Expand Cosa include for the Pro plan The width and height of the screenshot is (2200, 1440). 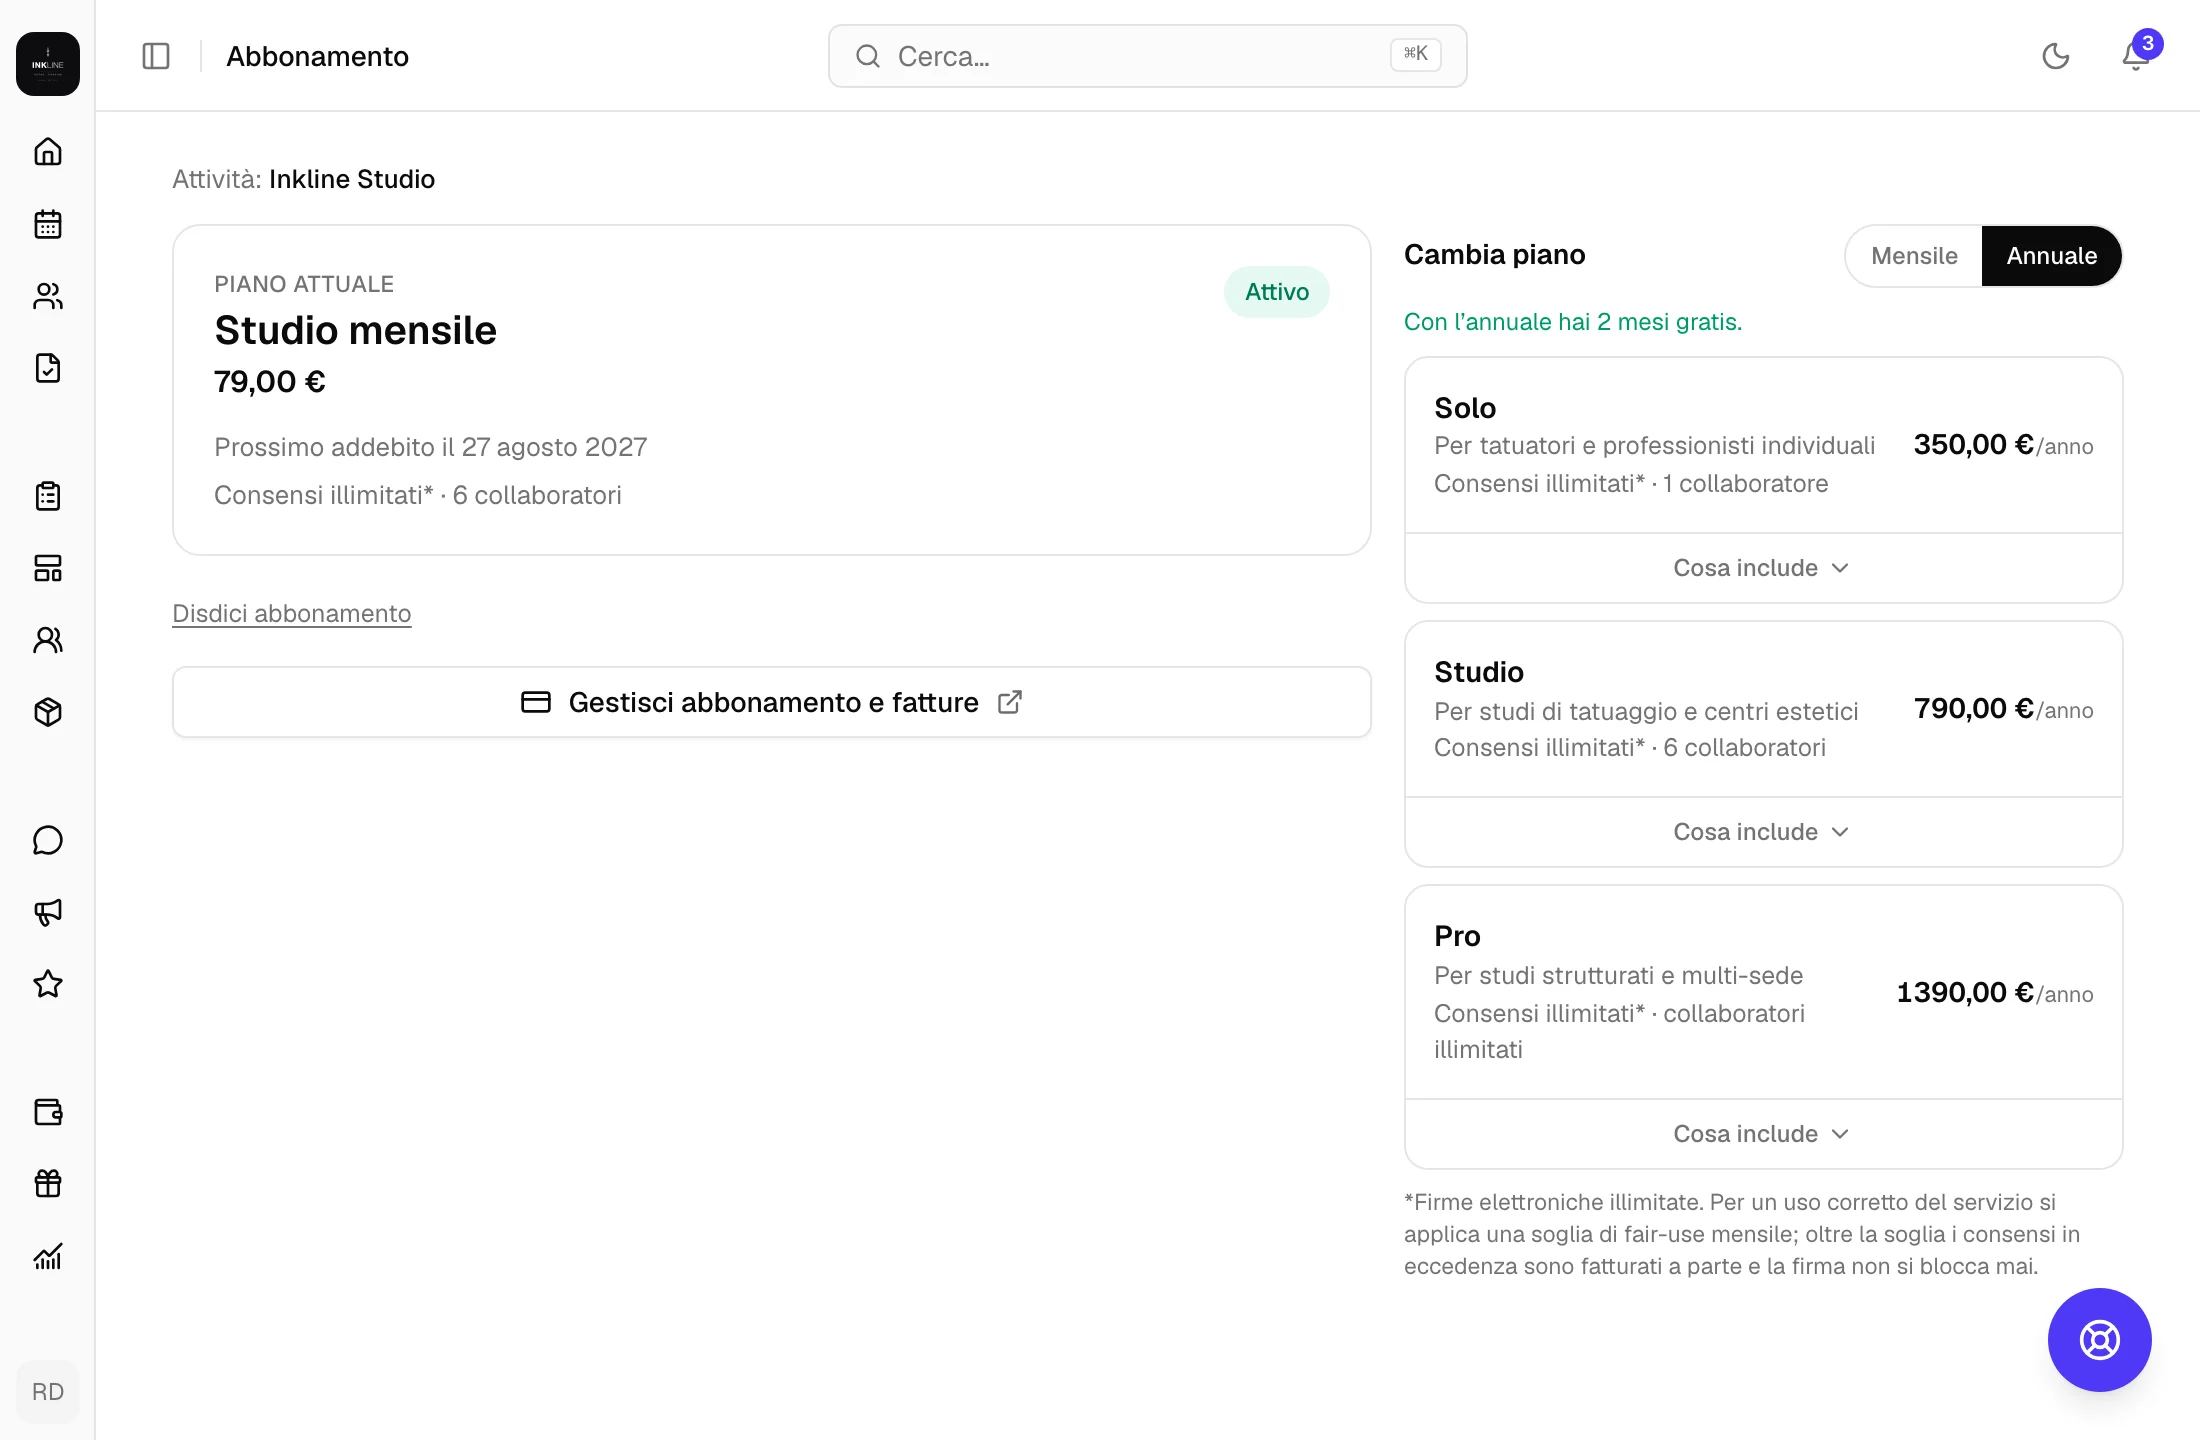tap(1763, 1134)
